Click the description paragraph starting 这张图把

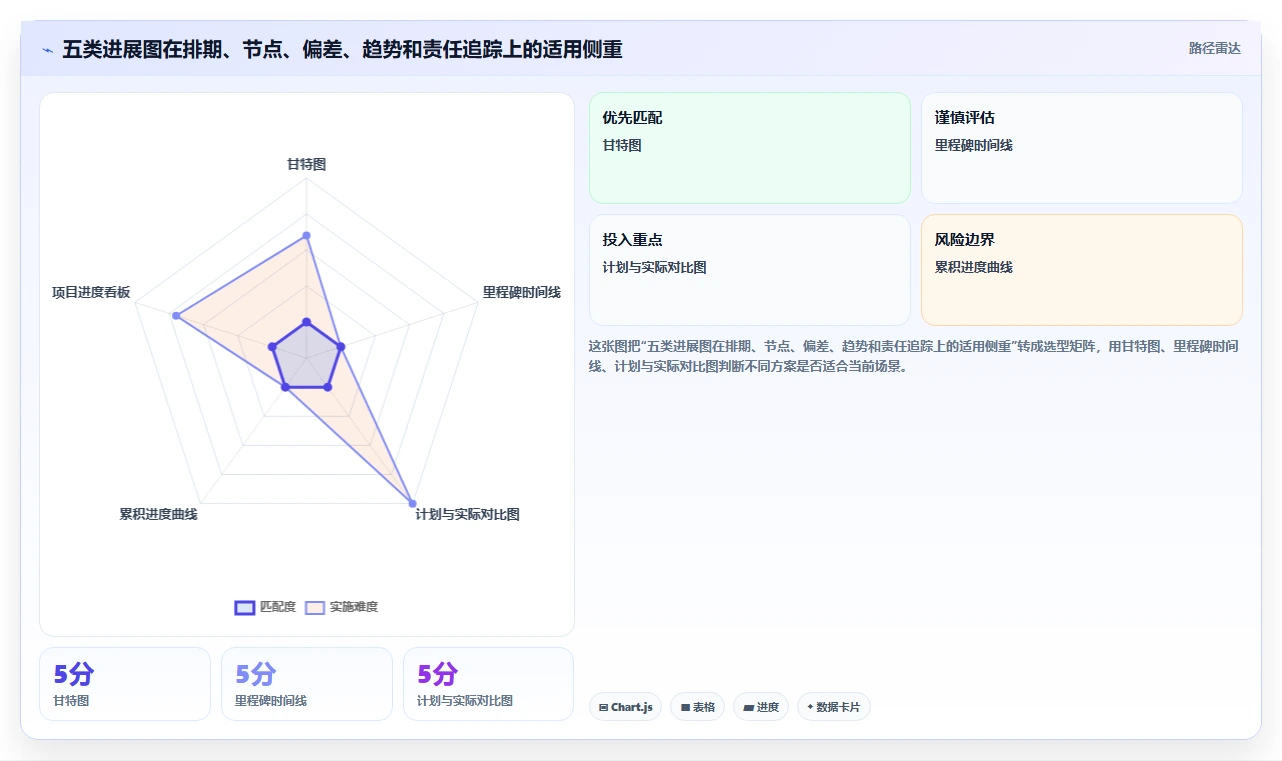click(x=915, y=356)
